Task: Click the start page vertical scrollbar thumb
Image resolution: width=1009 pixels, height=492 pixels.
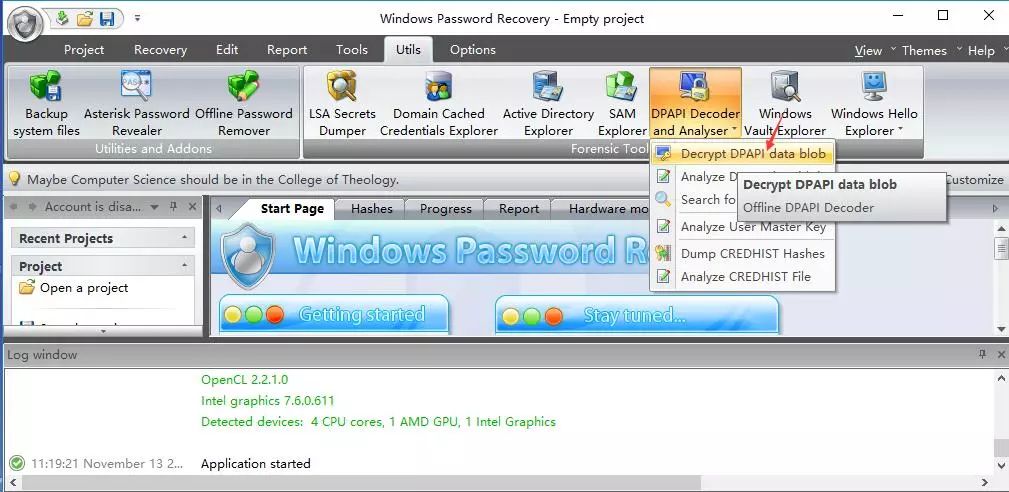Action: click(1001, 248)
